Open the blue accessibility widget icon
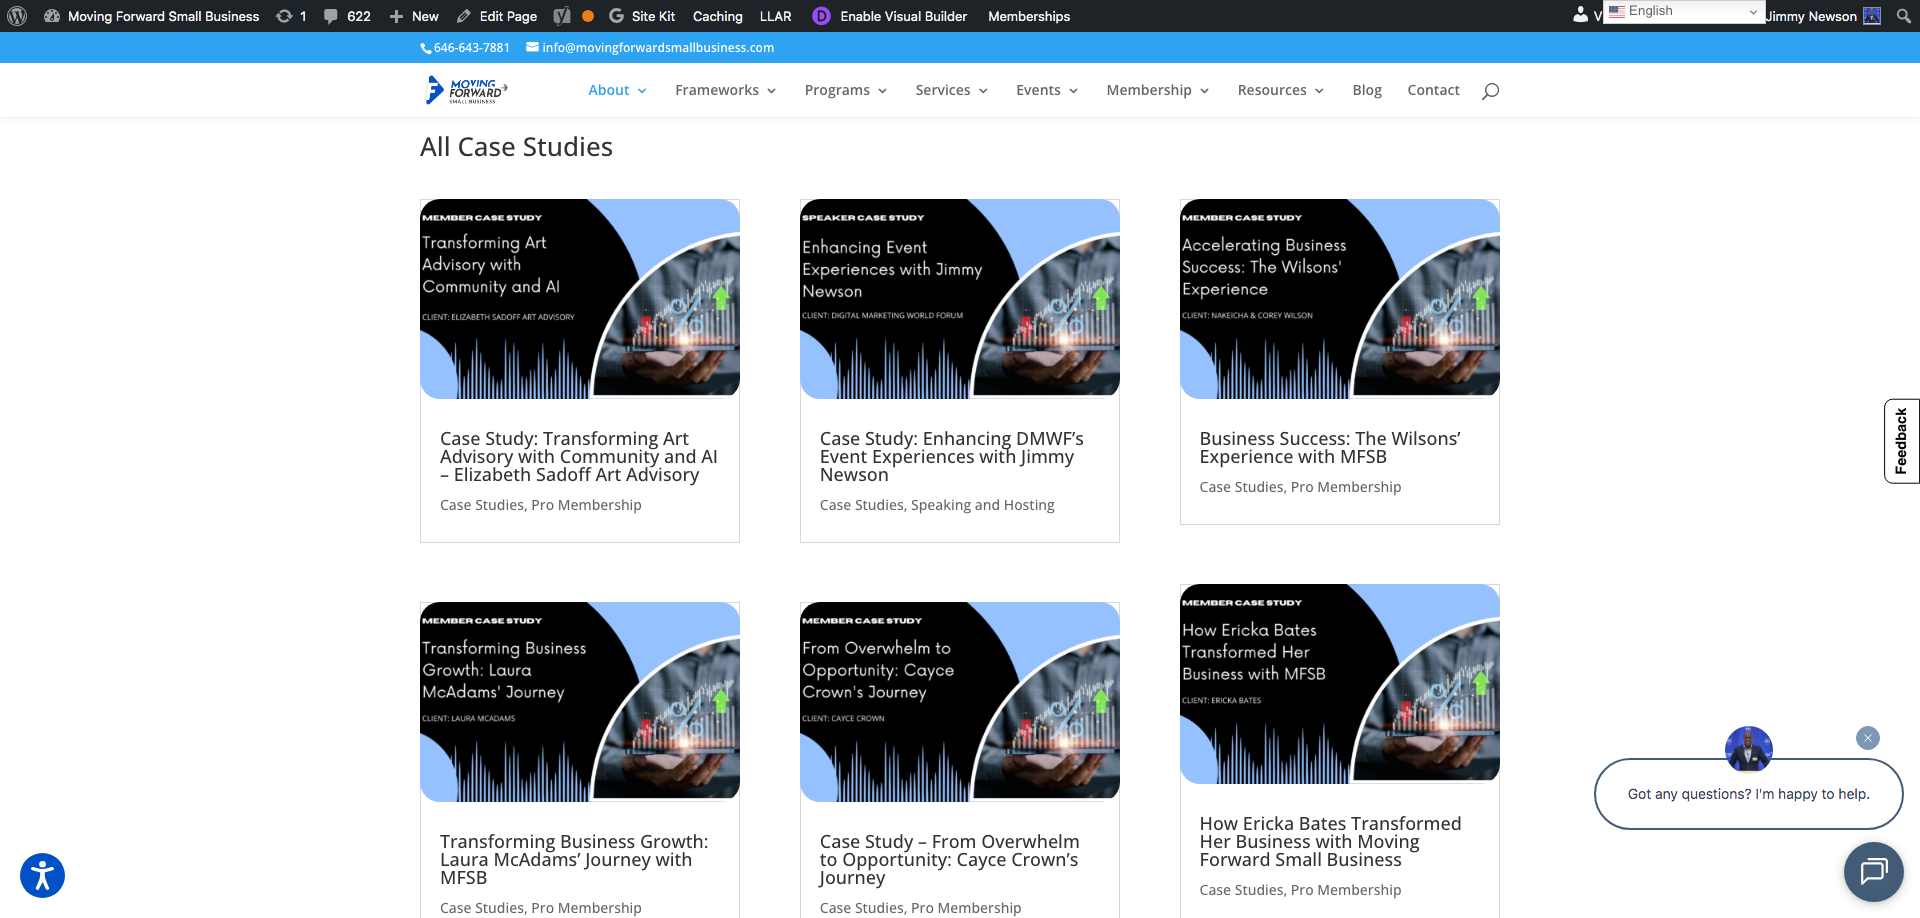 [40, 874]
